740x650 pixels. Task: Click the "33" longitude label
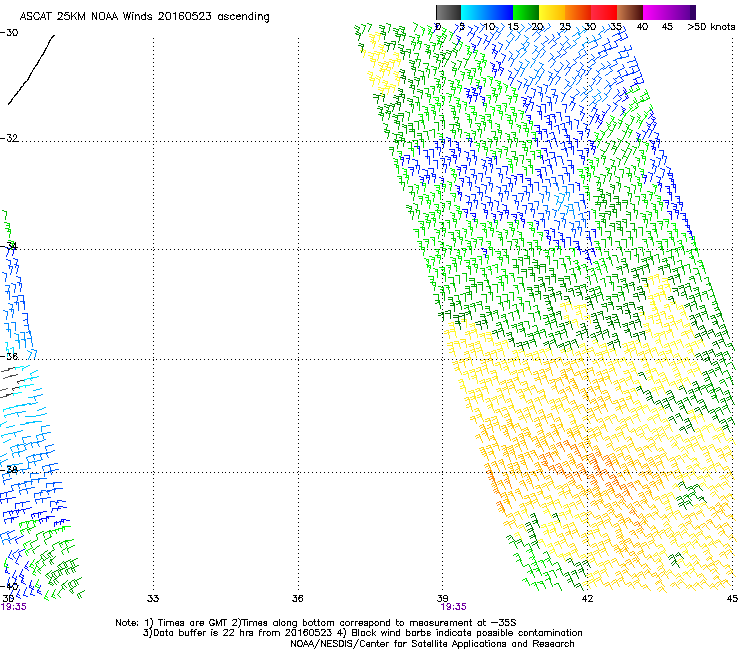tap(153, 599)
